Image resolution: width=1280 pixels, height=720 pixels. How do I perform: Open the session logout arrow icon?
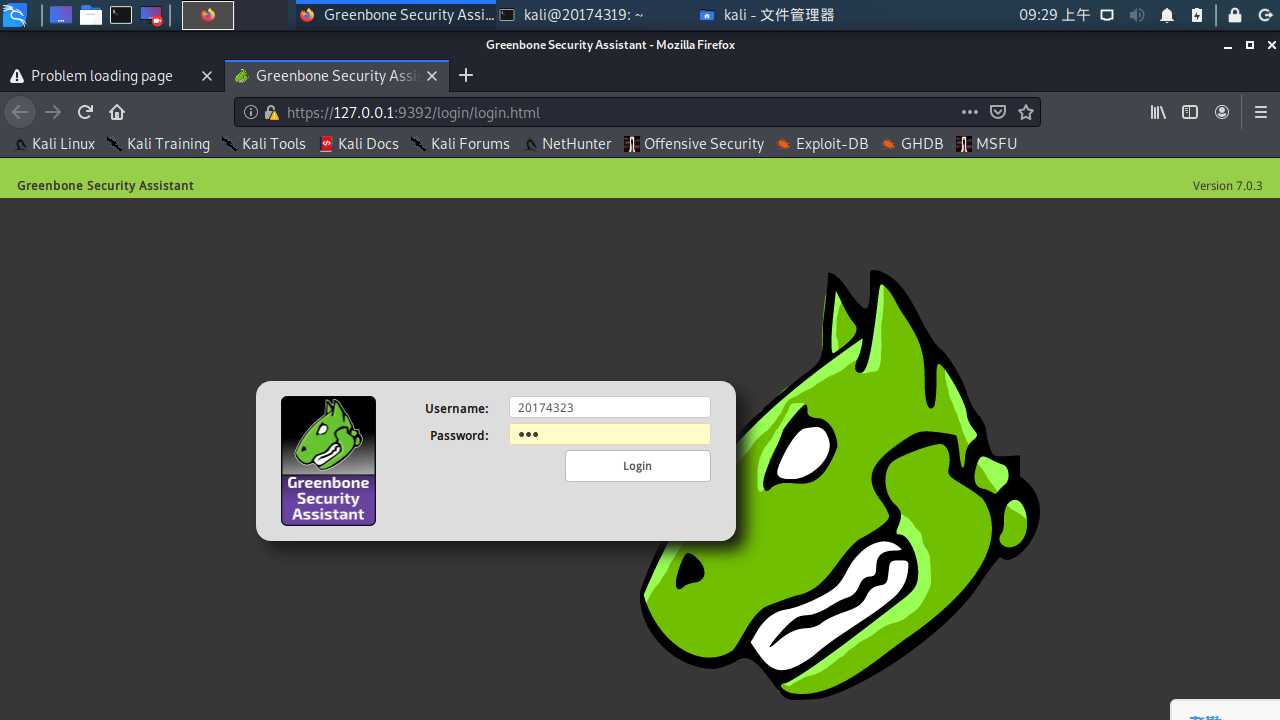click(1264, 15)
